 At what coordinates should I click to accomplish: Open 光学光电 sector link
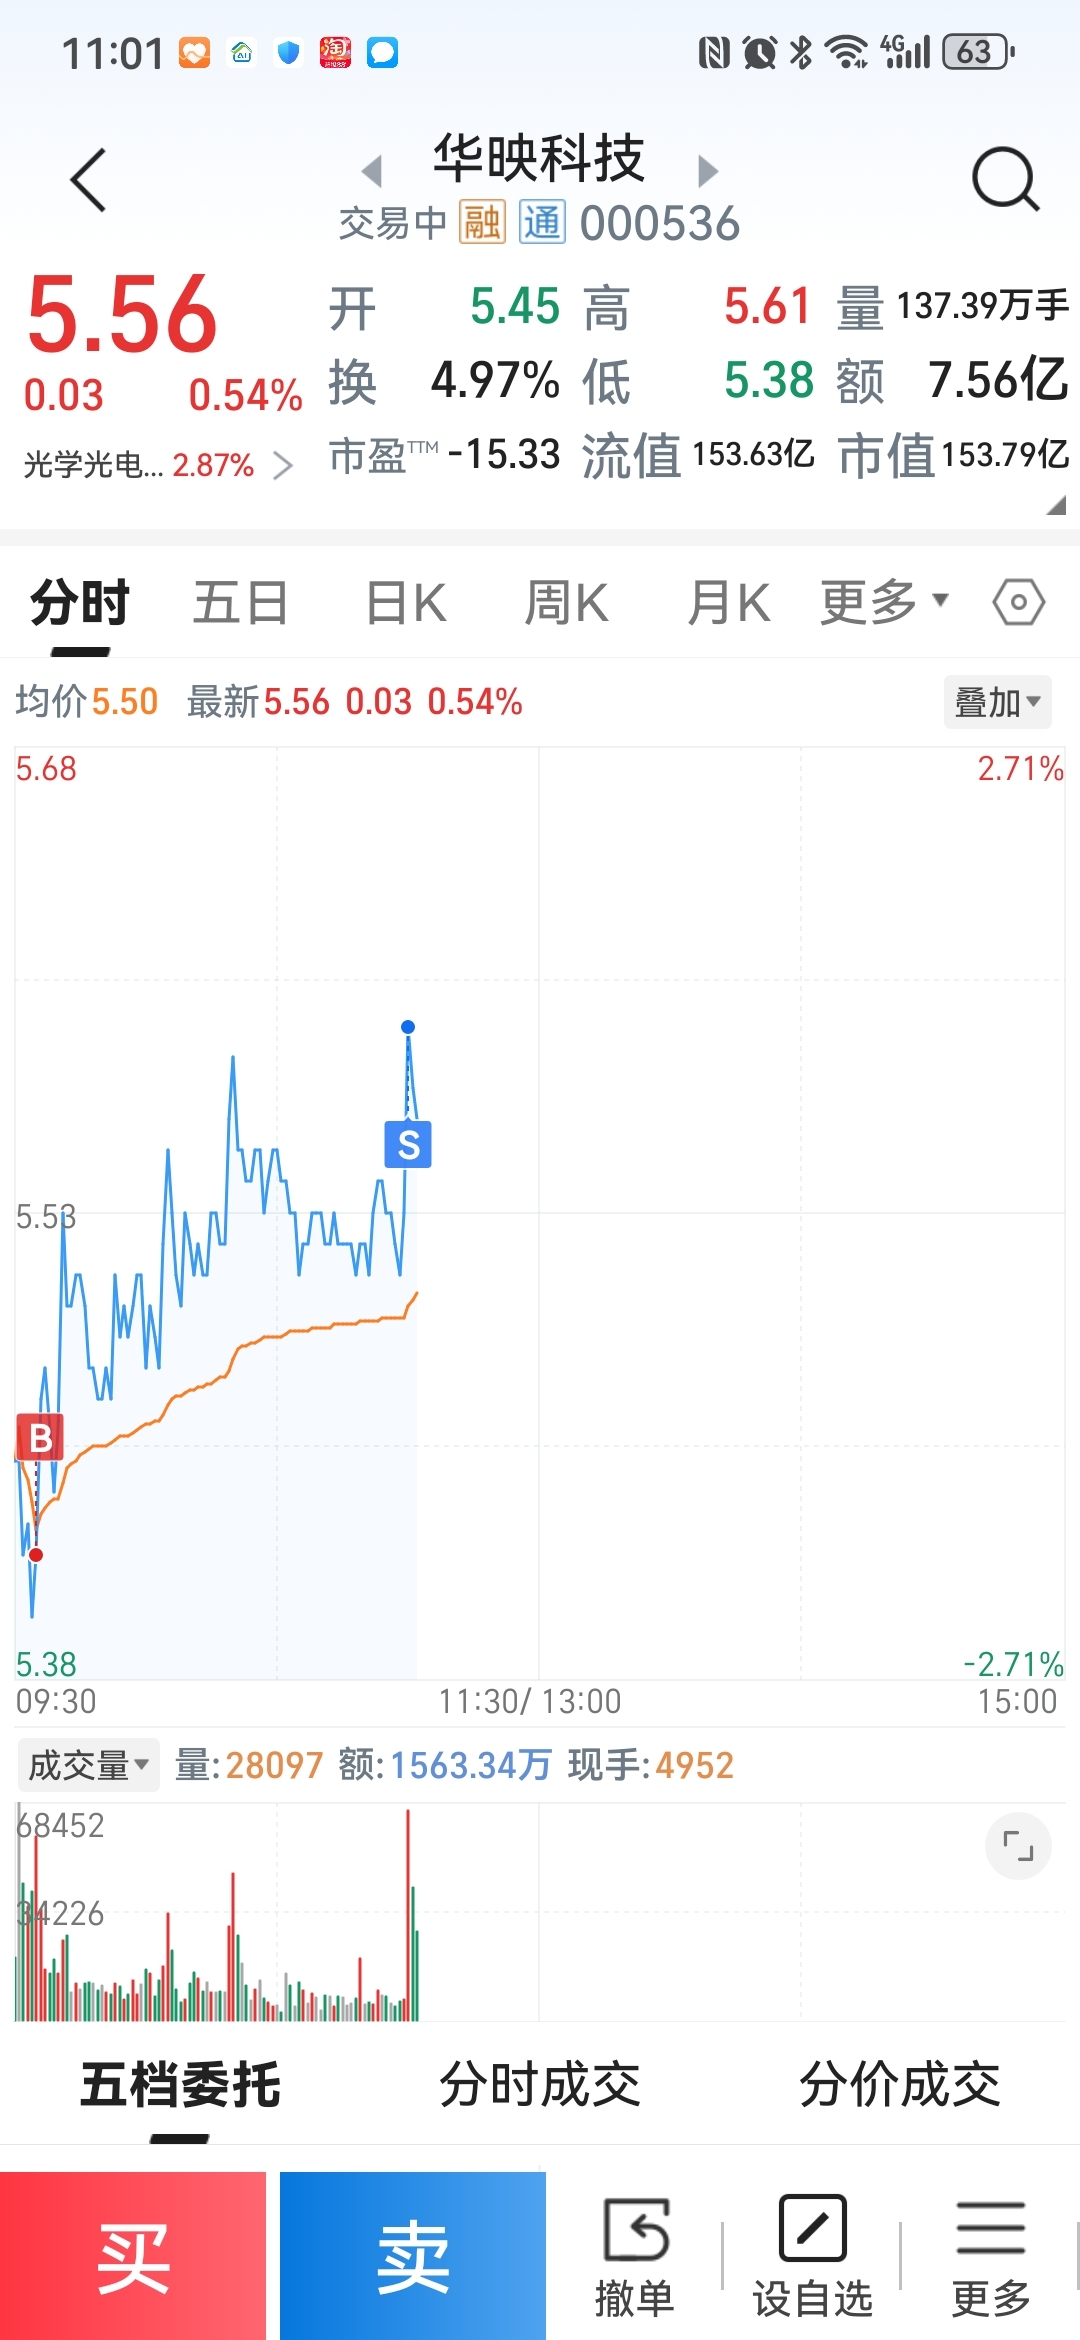[x=158, y=465]
